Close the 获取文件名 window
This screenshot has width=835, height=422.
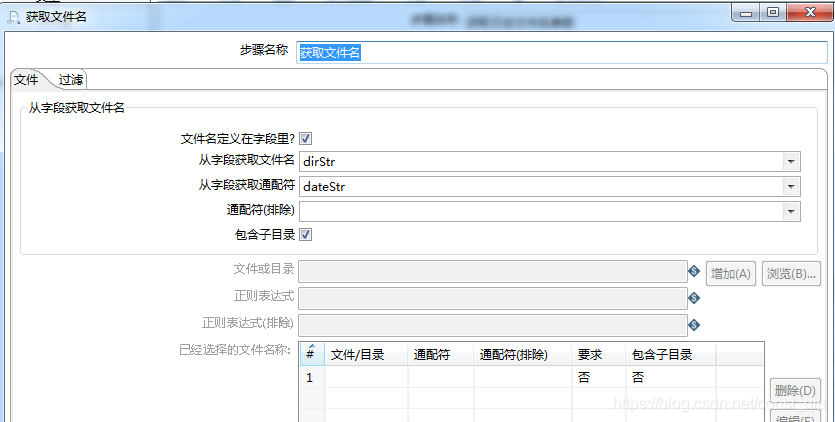[809, 12]
